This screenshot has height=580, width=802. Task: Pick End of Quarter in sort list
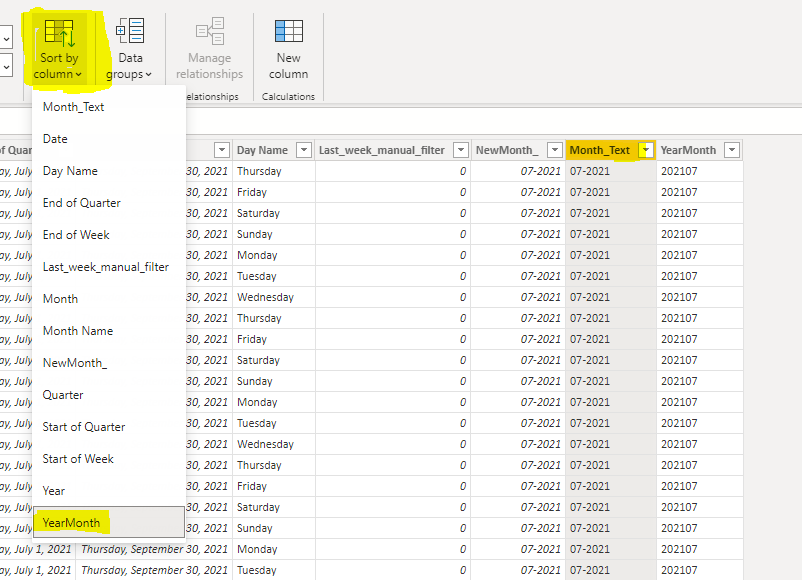coord(108,203)
